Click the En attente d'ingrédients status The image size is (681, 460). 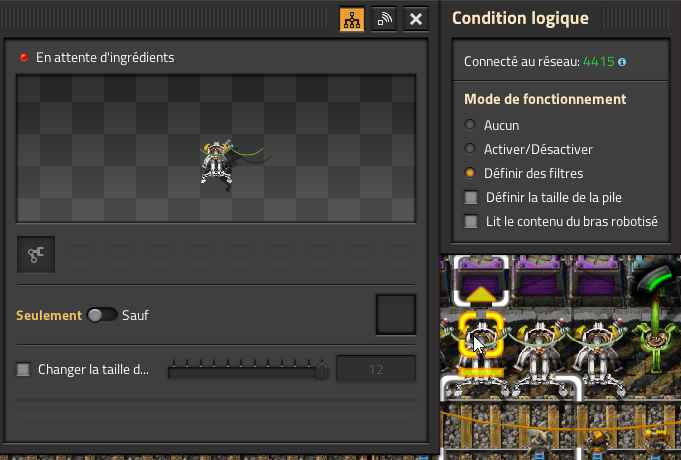(105, 57)
